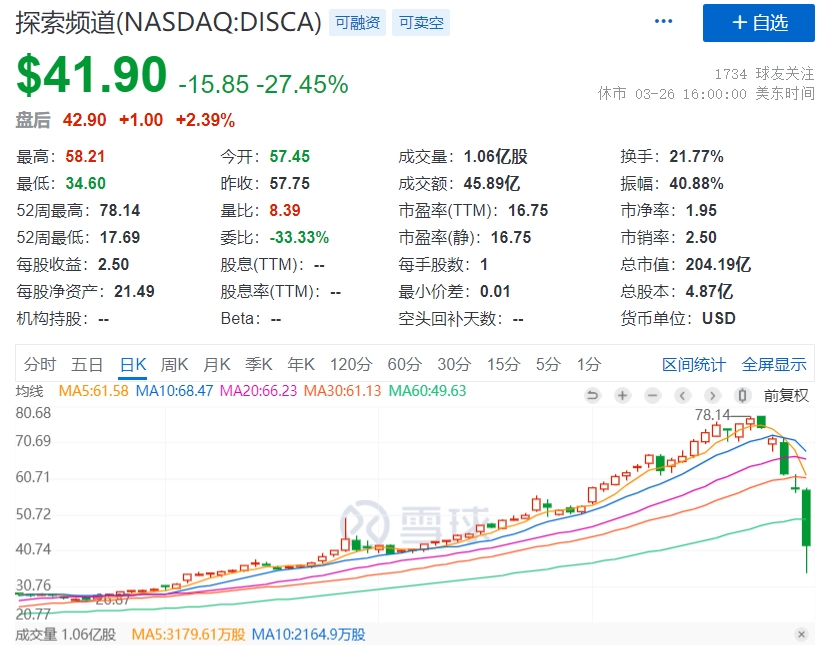Click the undo/reset chart icon

pyautogui.click(x=593, y=395)
